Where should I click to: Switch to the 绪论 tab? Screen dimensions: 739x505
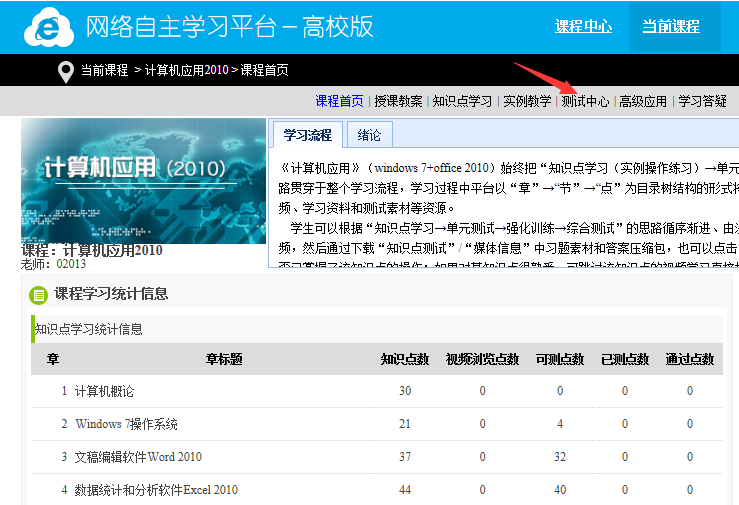370,135
